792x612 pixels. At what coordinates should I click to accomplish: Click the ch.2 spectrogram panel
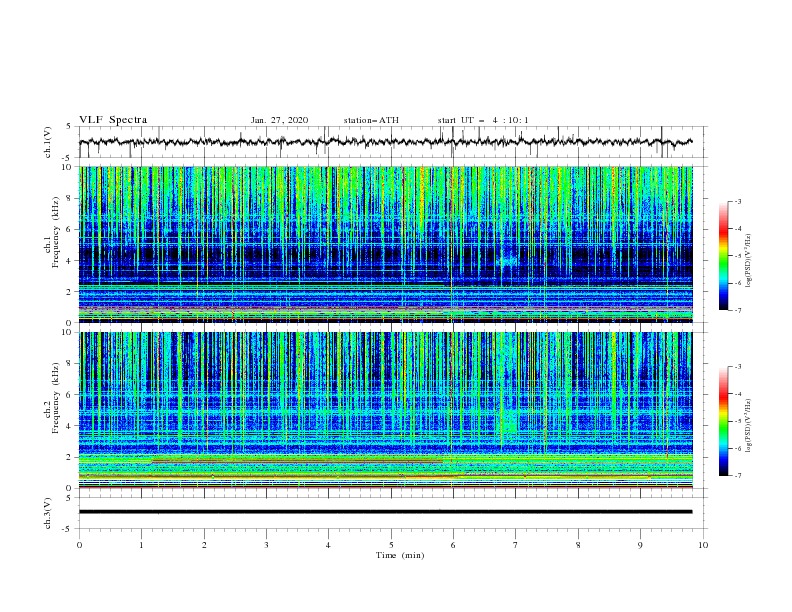pyautogui.click(x=385, y=410)
